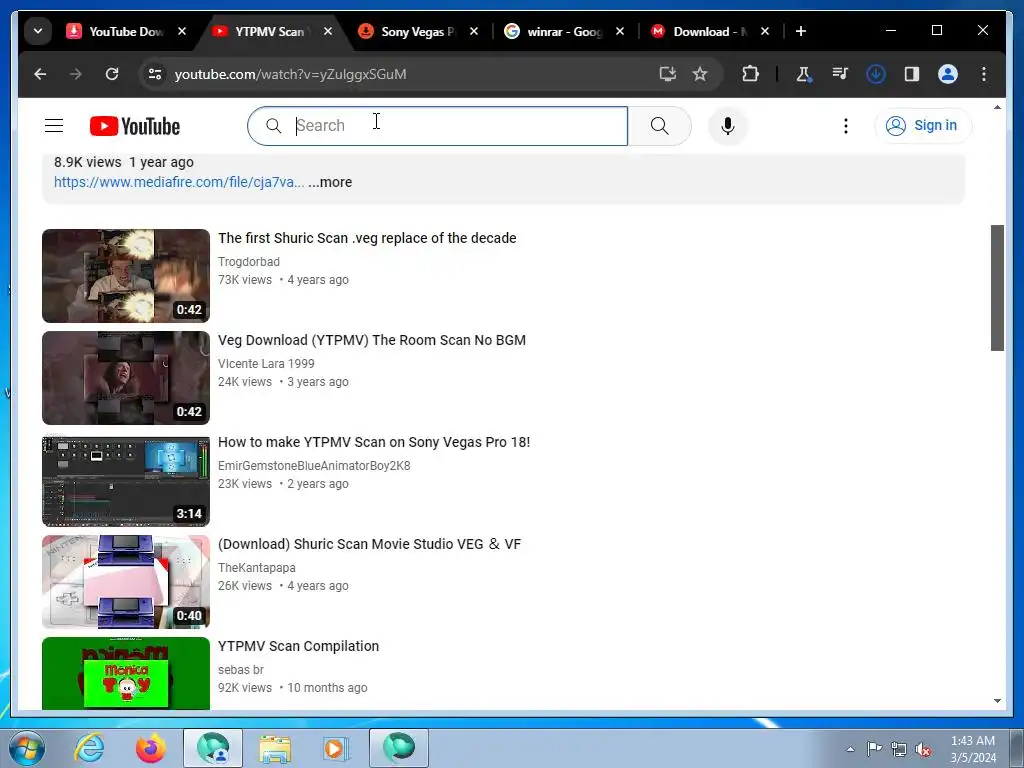
Task: Open Sony Vegas Pro 18 tutorial thumbnail
Action: pyautogui.click(x=126, y=479)
